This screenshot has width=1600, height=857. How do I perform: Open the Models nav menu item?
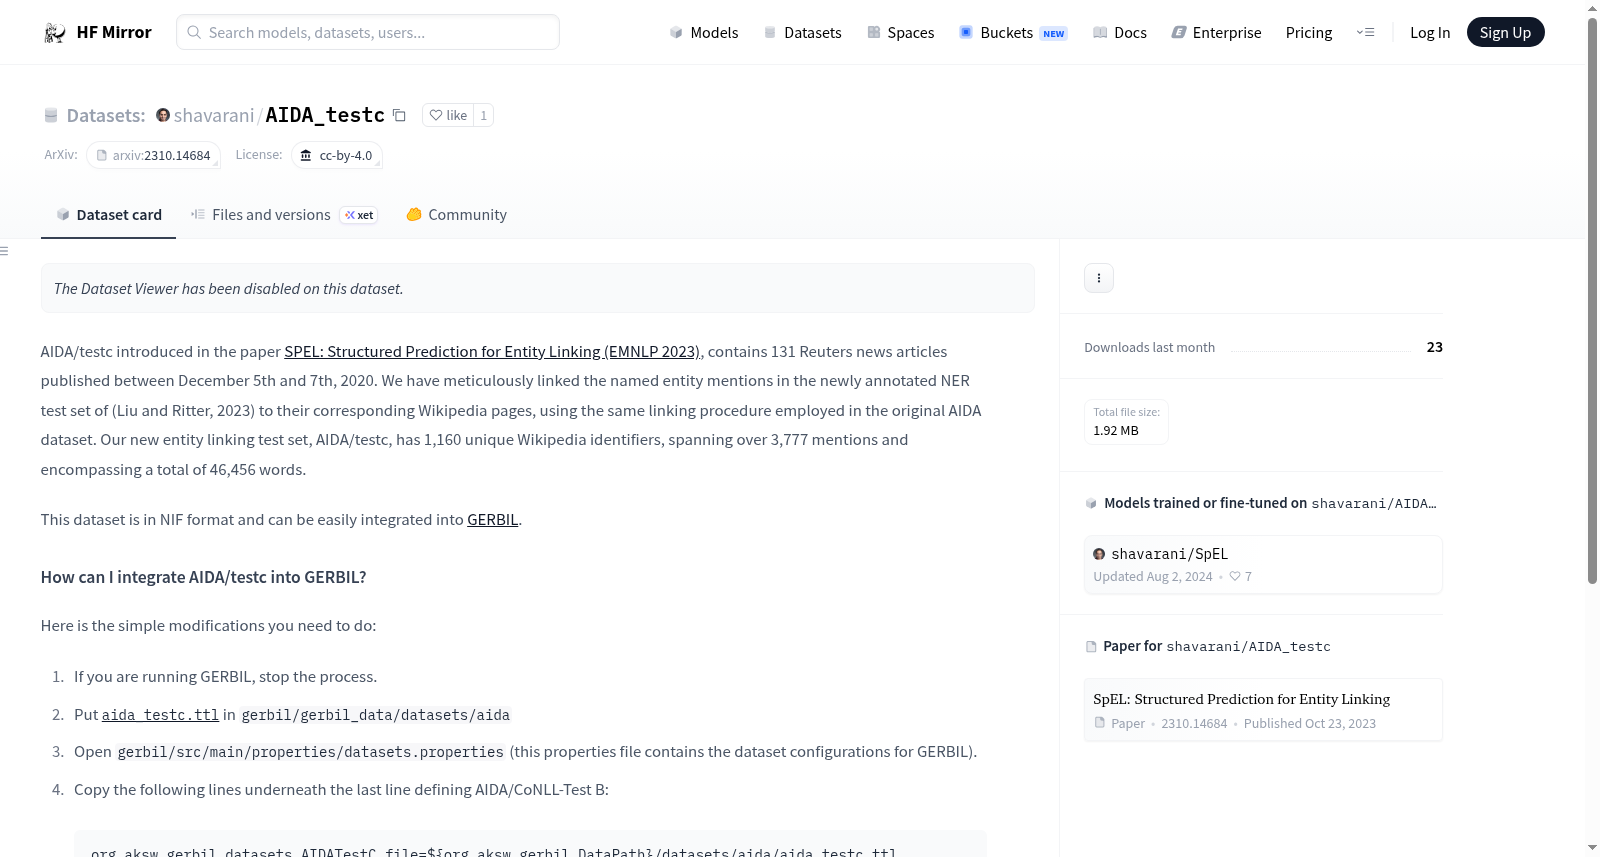pos(704,33)
